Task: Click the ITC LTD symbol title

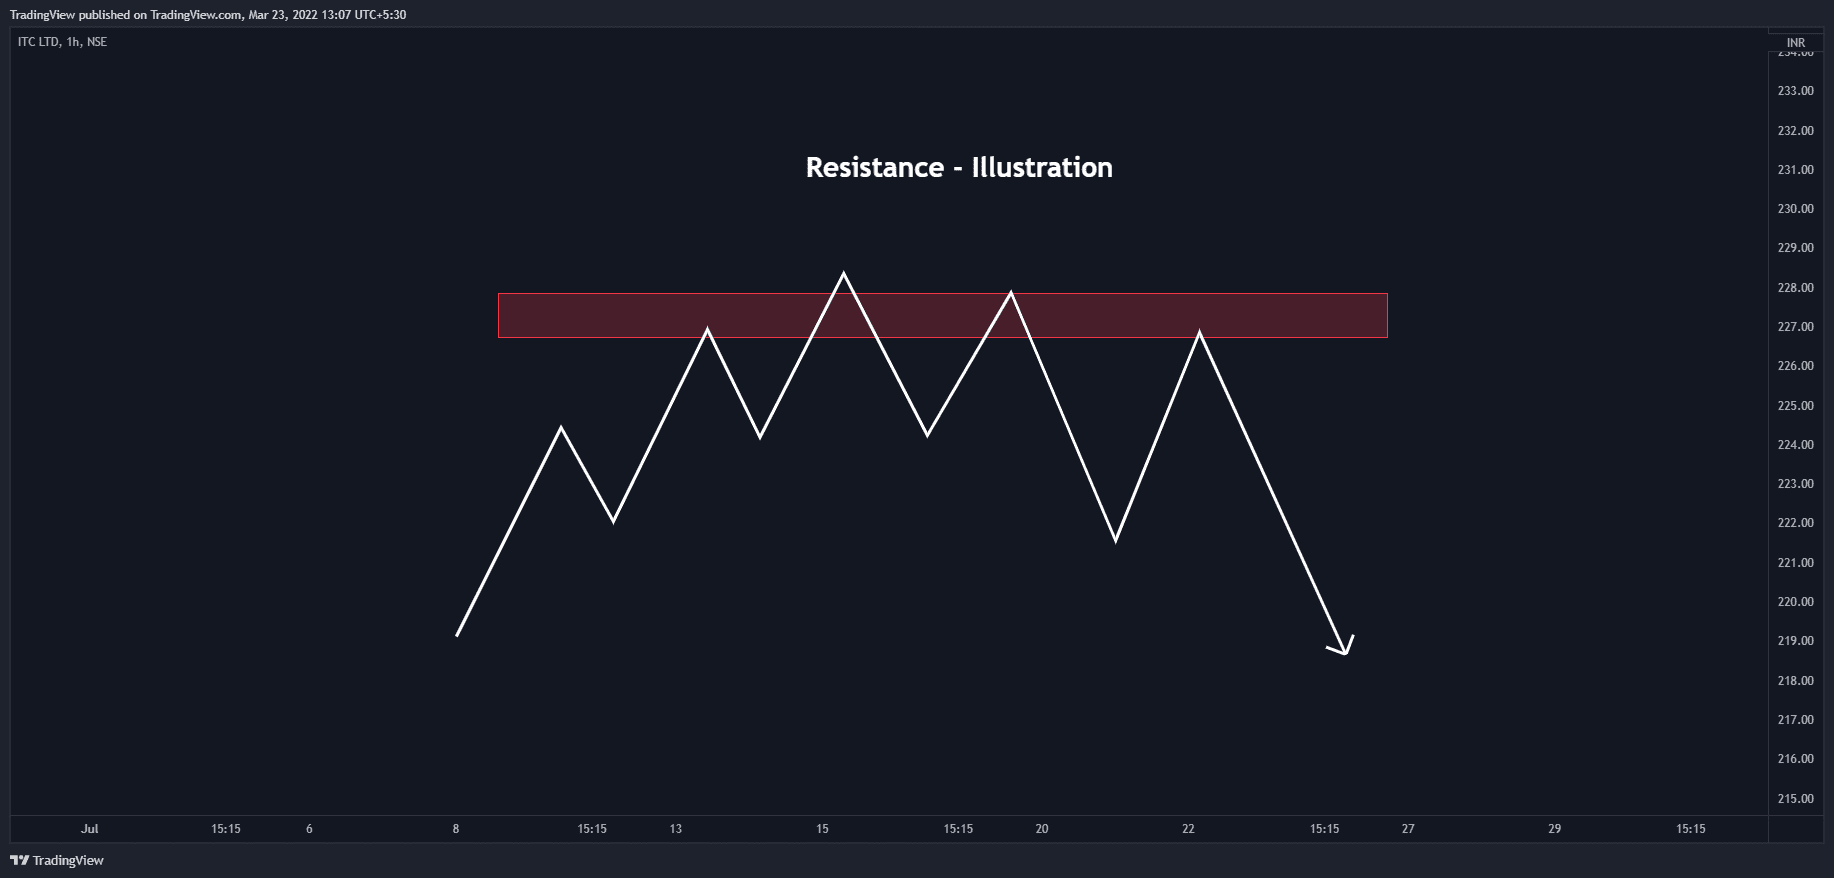Action: [x=39, y=42]
